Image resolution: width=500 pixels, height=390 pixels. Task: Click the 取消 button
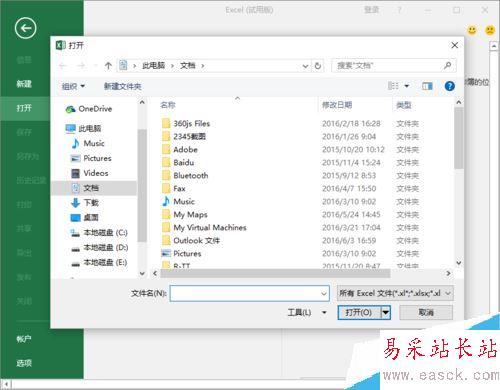coord(426,313)
